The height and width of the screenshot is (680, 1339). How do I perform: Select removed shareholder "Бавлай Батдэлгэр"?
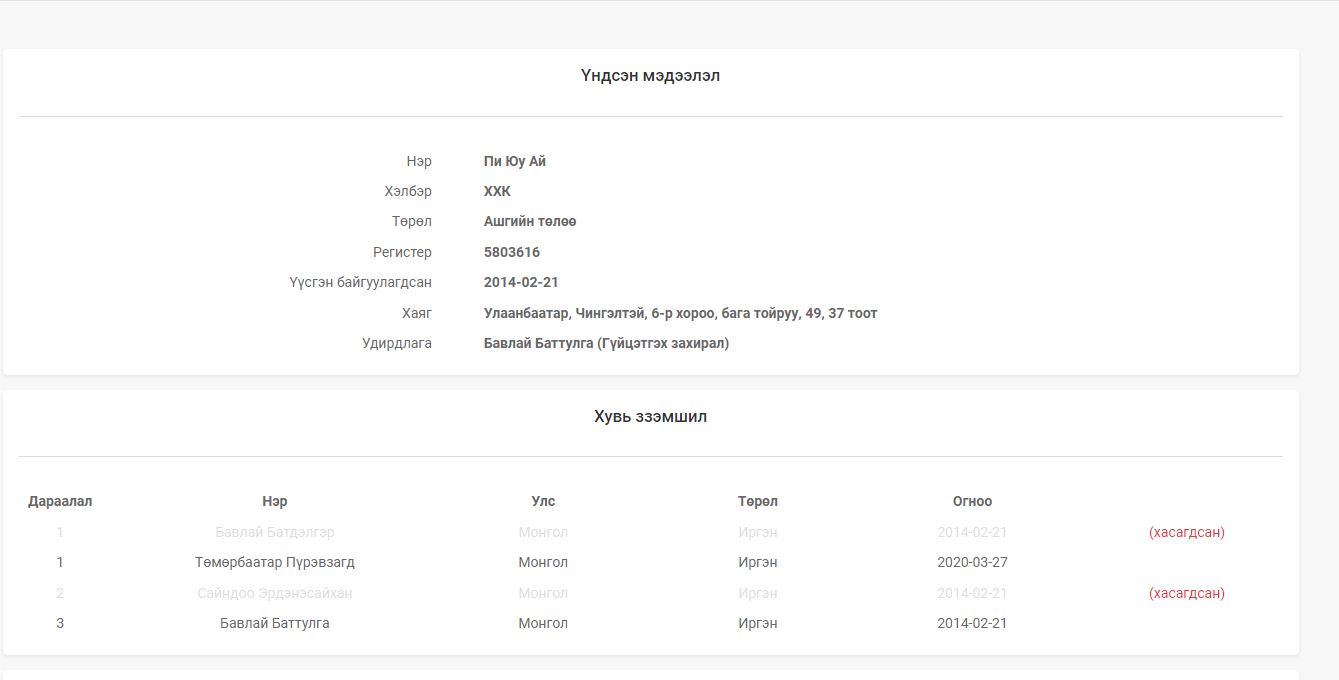[x=275, y=532]
